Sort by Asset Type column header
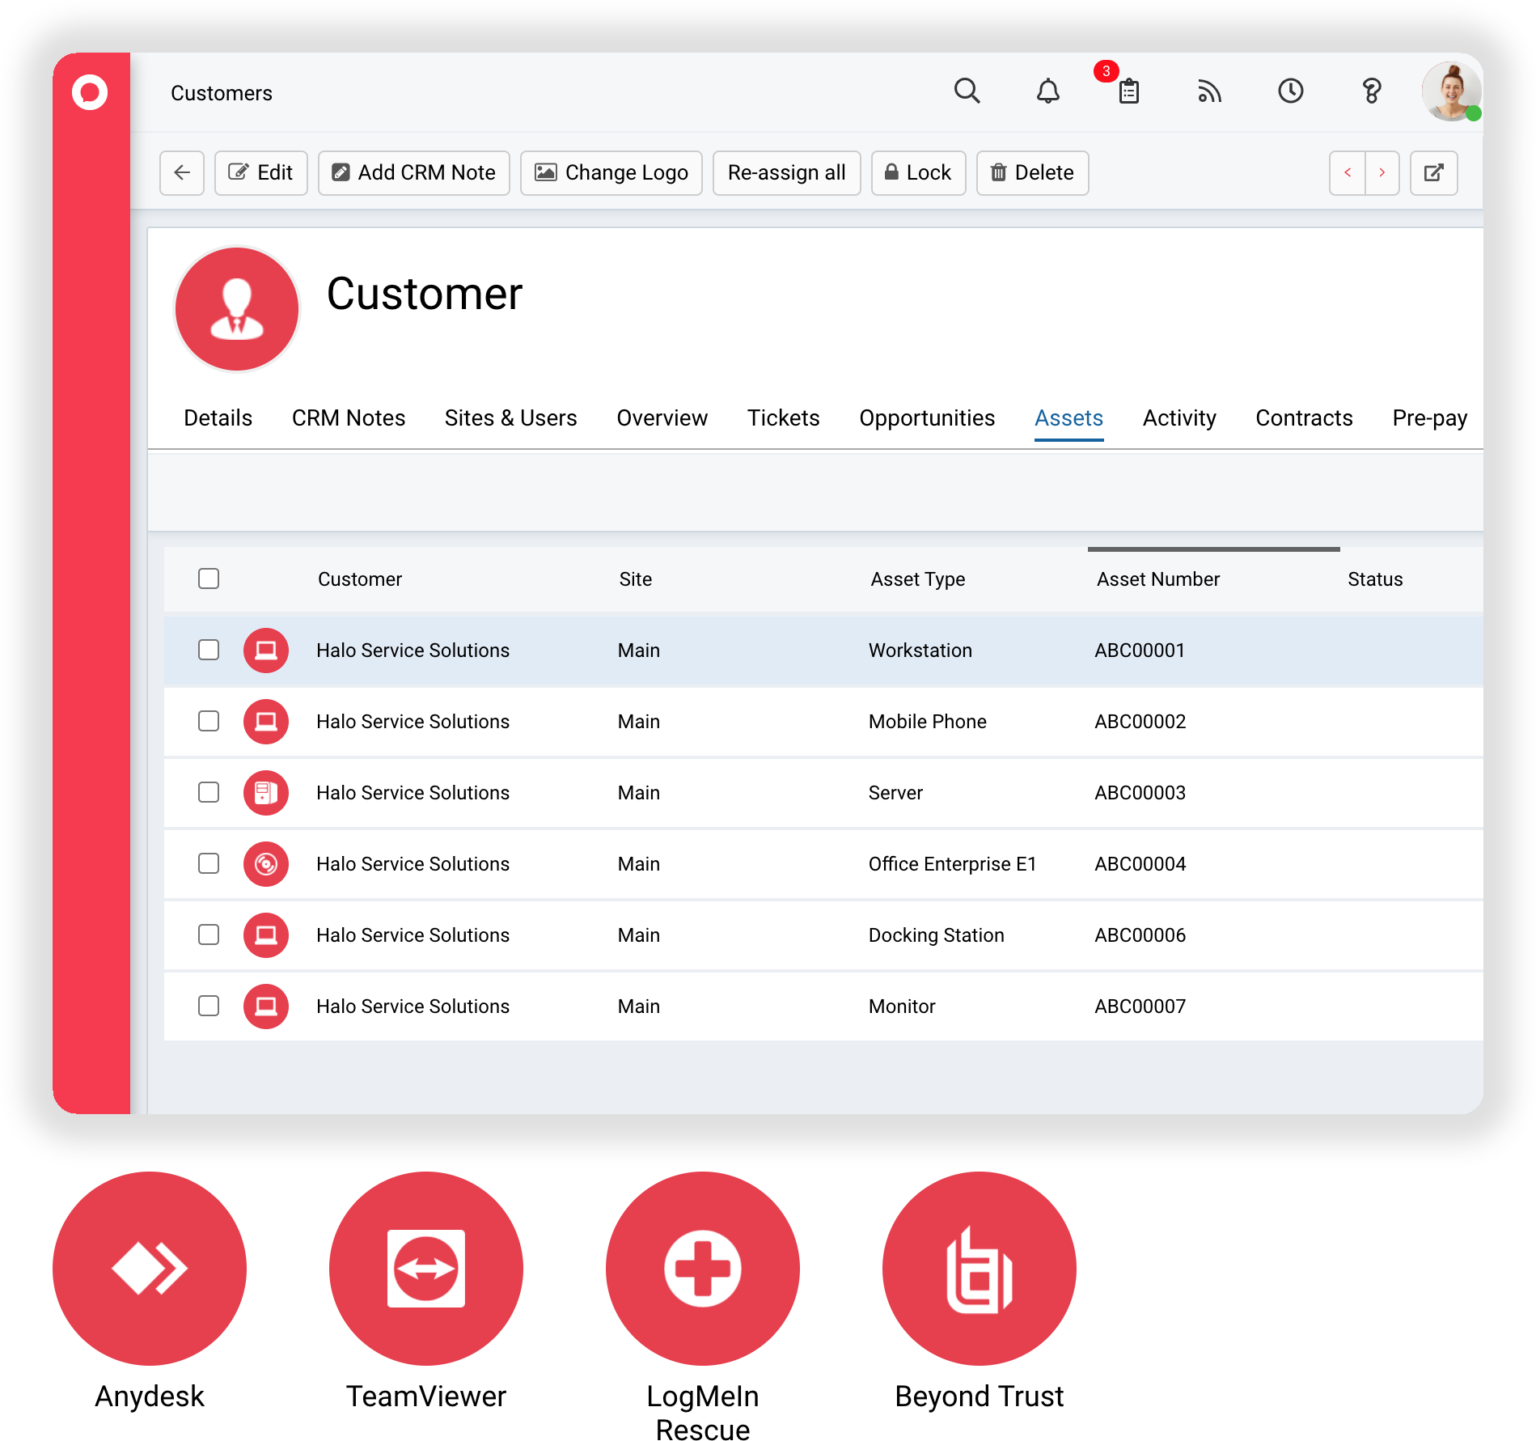Screen dimensions: 1536x1441 tap(918, 579)
